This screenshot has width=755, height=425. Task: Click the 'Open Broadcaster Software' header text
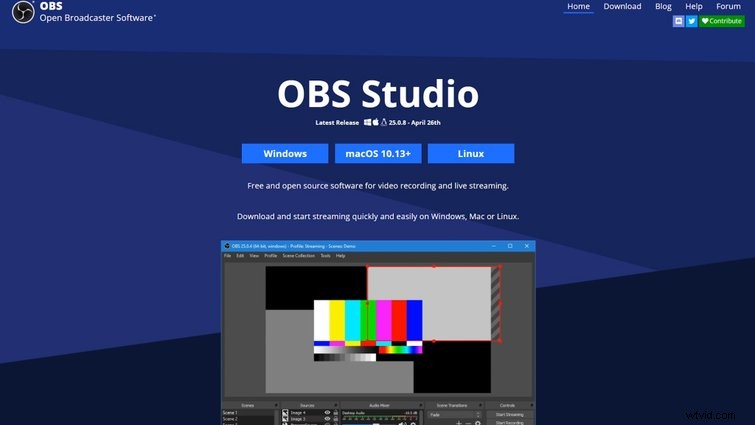96,18
